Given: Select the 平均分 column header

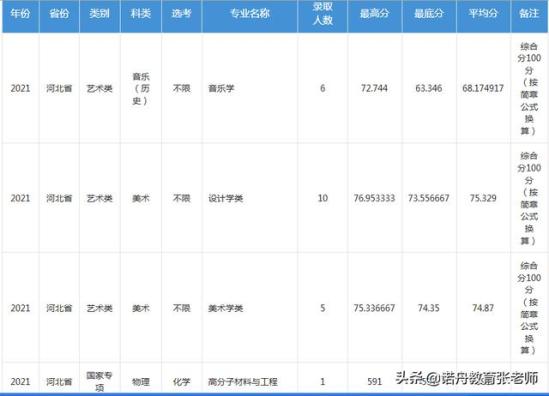Looking at the screenshot, I should pyautogui.click(x=483, y=14).
